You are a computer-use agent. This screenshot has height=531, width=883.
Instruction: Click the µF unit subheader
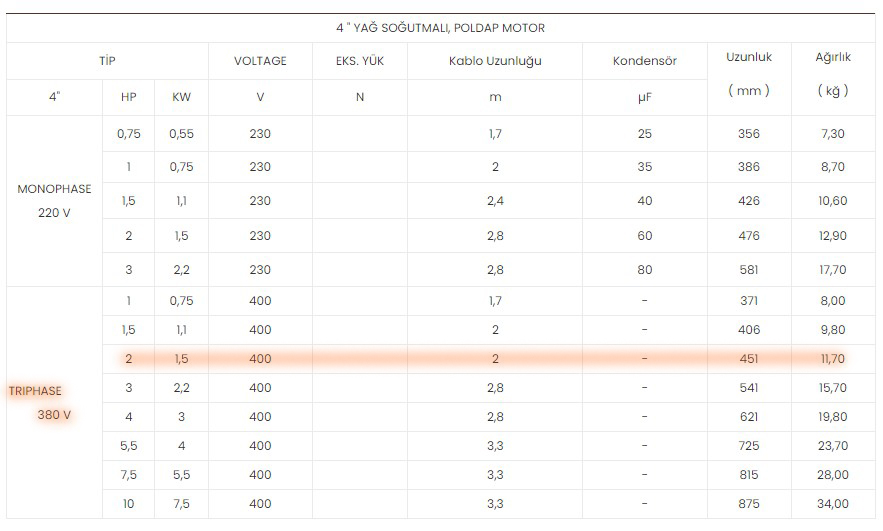pyautogui.click(x=645, y=97)
